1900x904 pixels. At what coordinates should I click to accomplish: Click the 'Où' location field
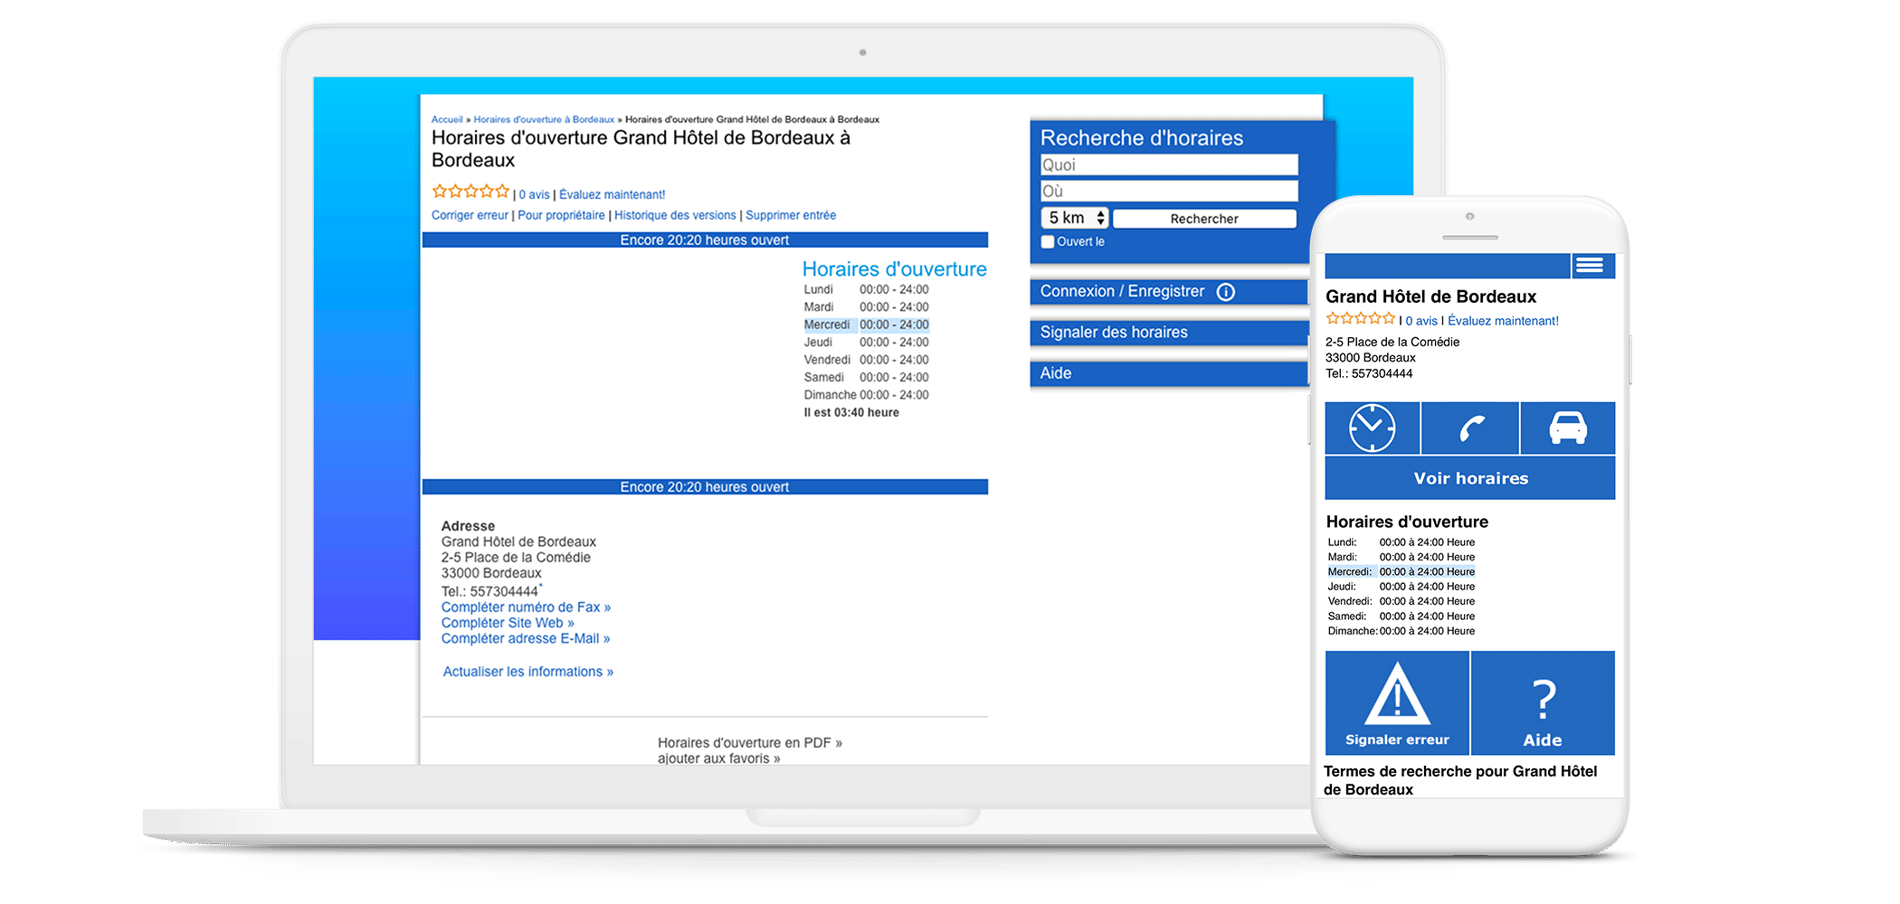(x=1169, y=191)
